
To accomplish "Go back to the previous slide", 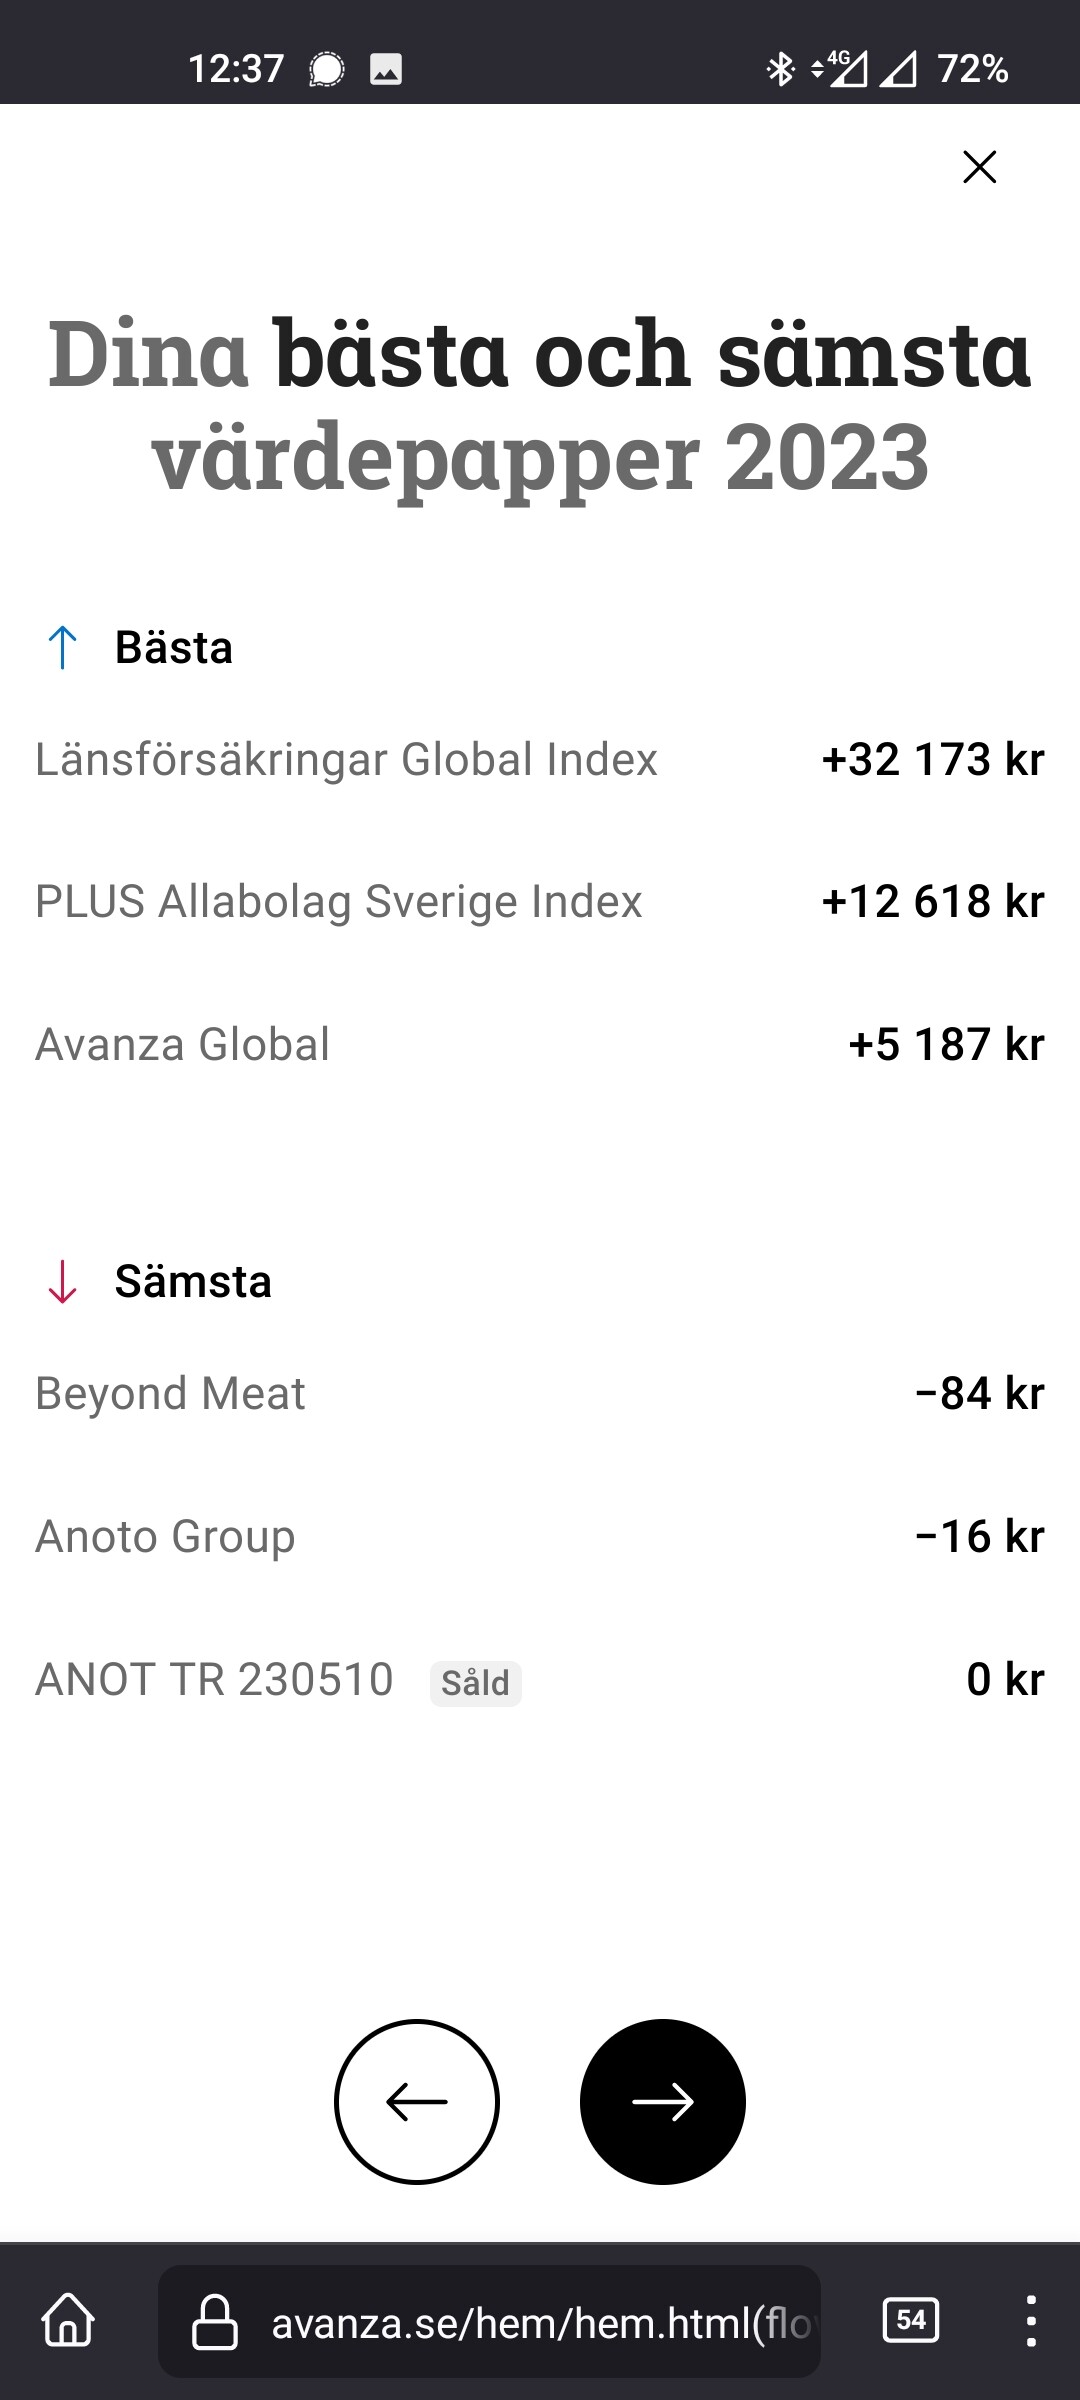I will 416,2101.
